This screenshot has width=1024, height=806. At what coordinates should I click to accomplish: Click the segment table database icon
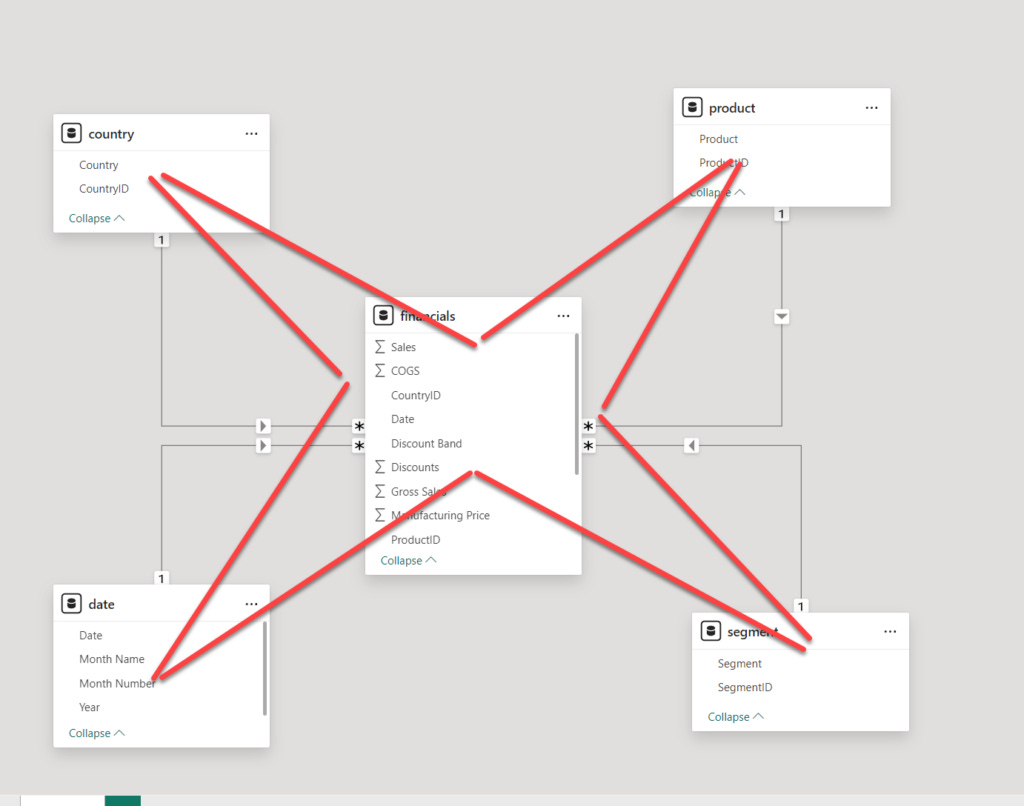point(711,631)
